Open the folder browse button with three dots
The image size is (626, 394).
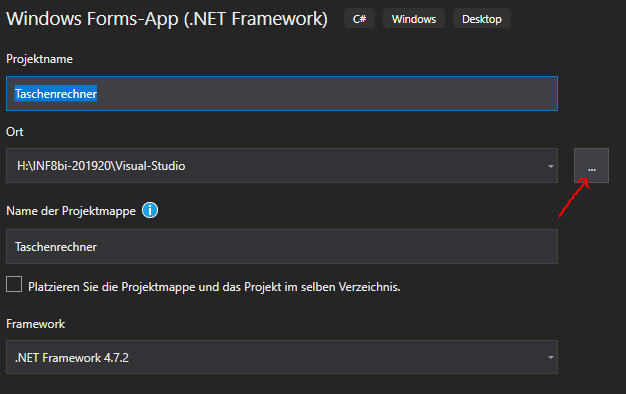tap(591, 166)
